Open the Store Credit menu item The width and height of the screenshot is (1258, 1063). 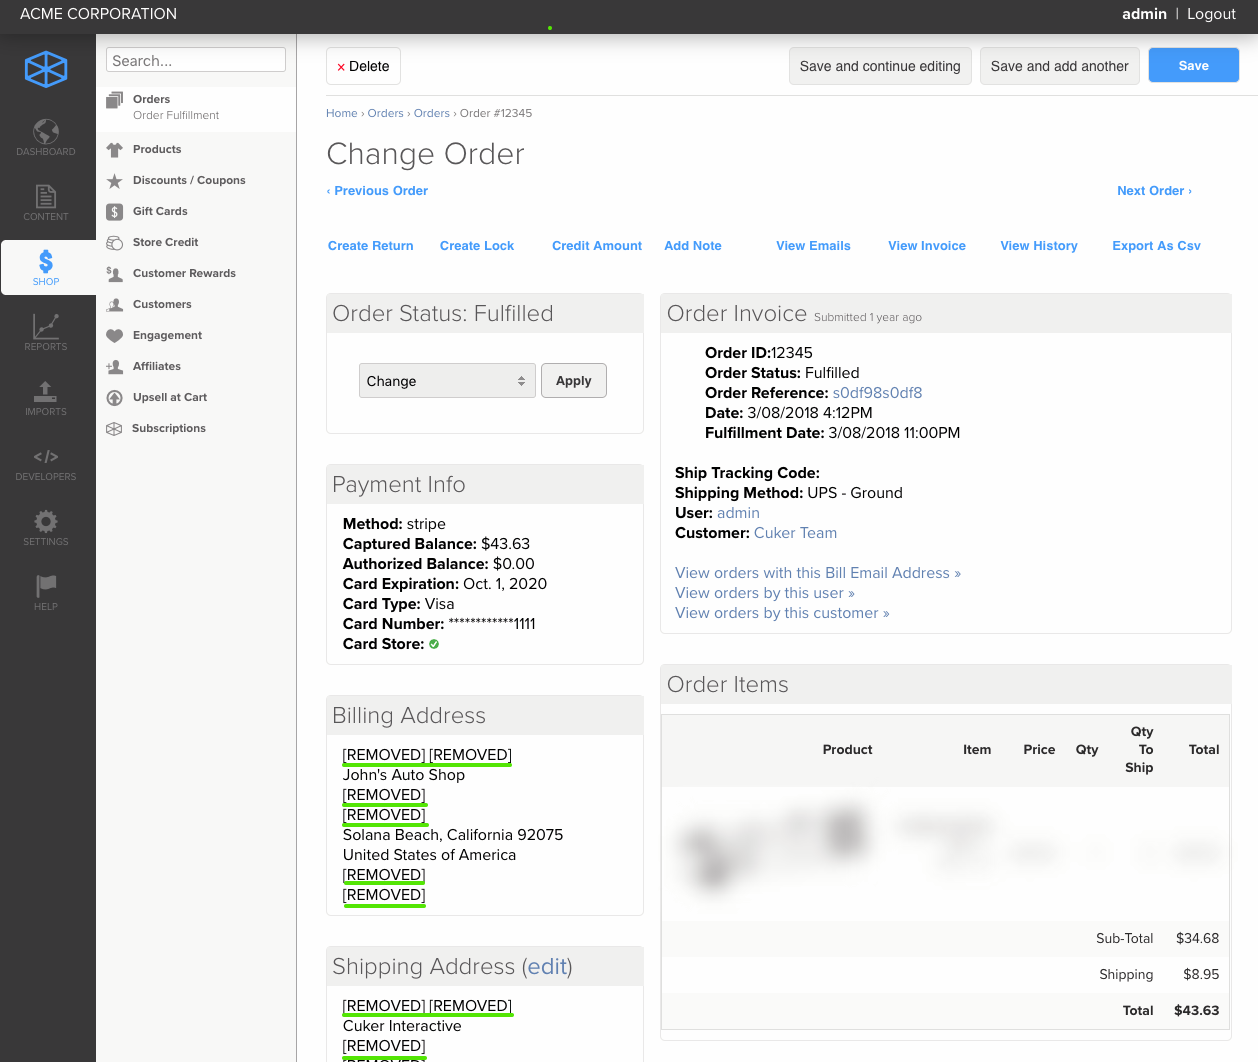pyautogui.click(x=165, y=242)
